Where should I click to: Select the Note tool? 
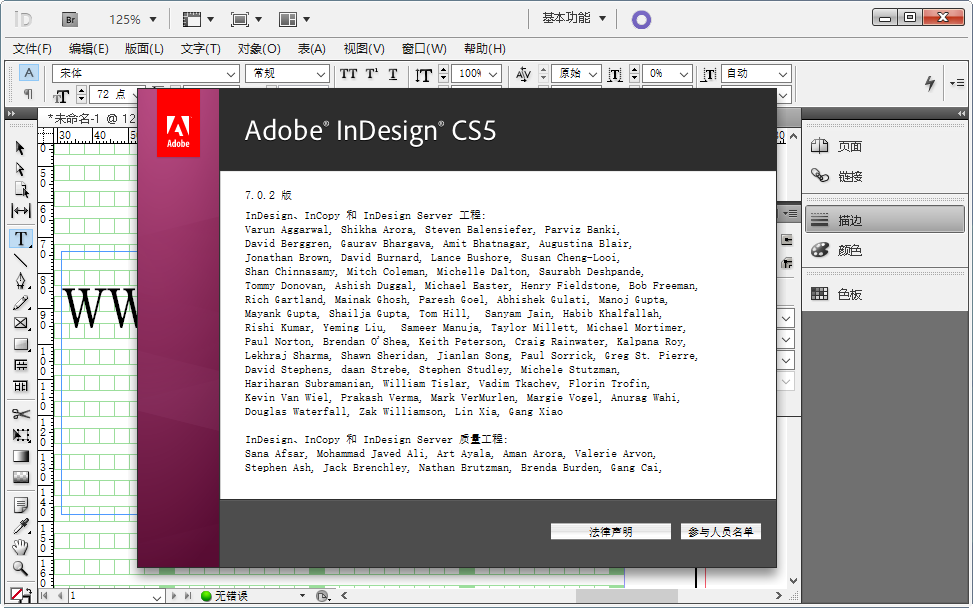(x=20, y=505)
